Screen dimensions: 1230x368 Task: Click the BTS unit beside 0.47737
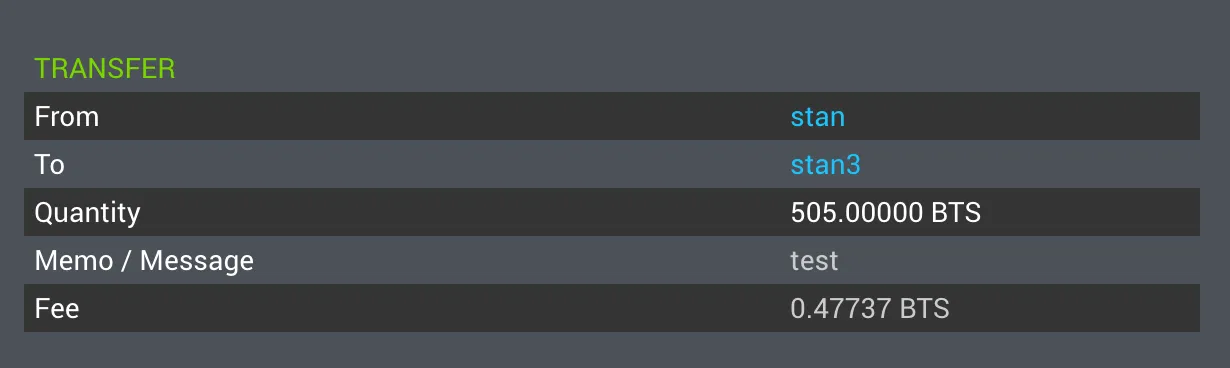925,309
